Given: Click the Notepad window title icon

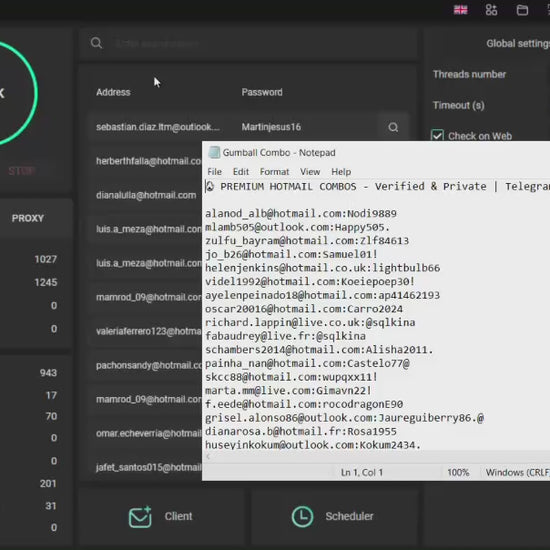Looking at the screenshot, I should 214,153.
